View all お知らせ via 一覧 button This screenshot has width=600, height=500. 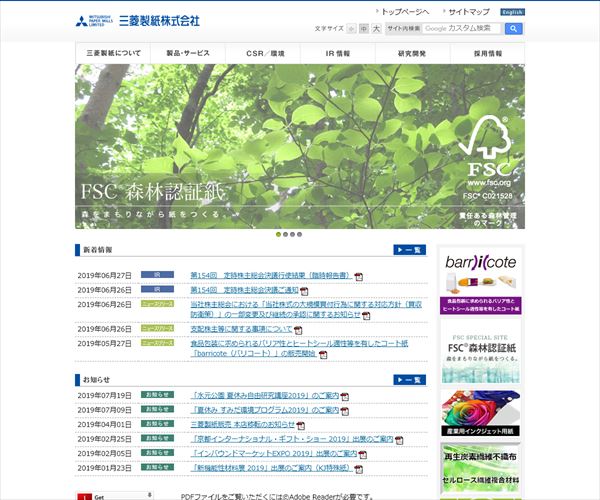[x=409, y=380]
